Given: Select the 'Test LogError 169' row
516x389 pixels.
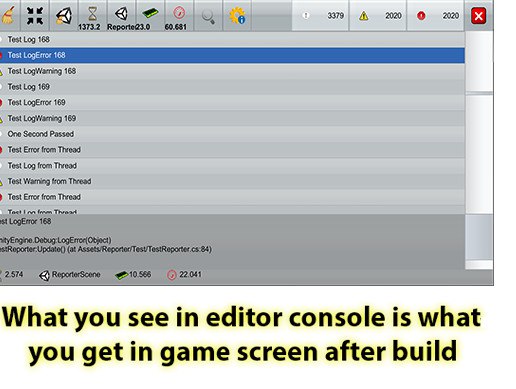Looking at the screenshot, I should tap(232, 102).
